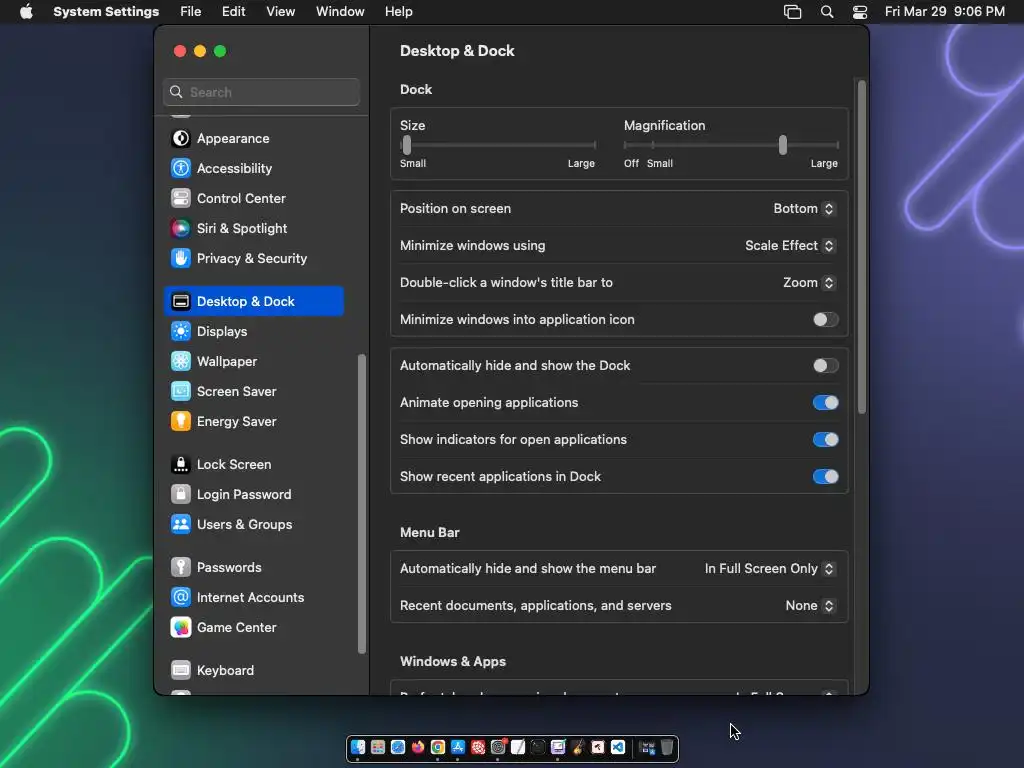Open Visual Studio Code from Dock
The height and width of the screenshot is (768, 1024).
(618, 747)
